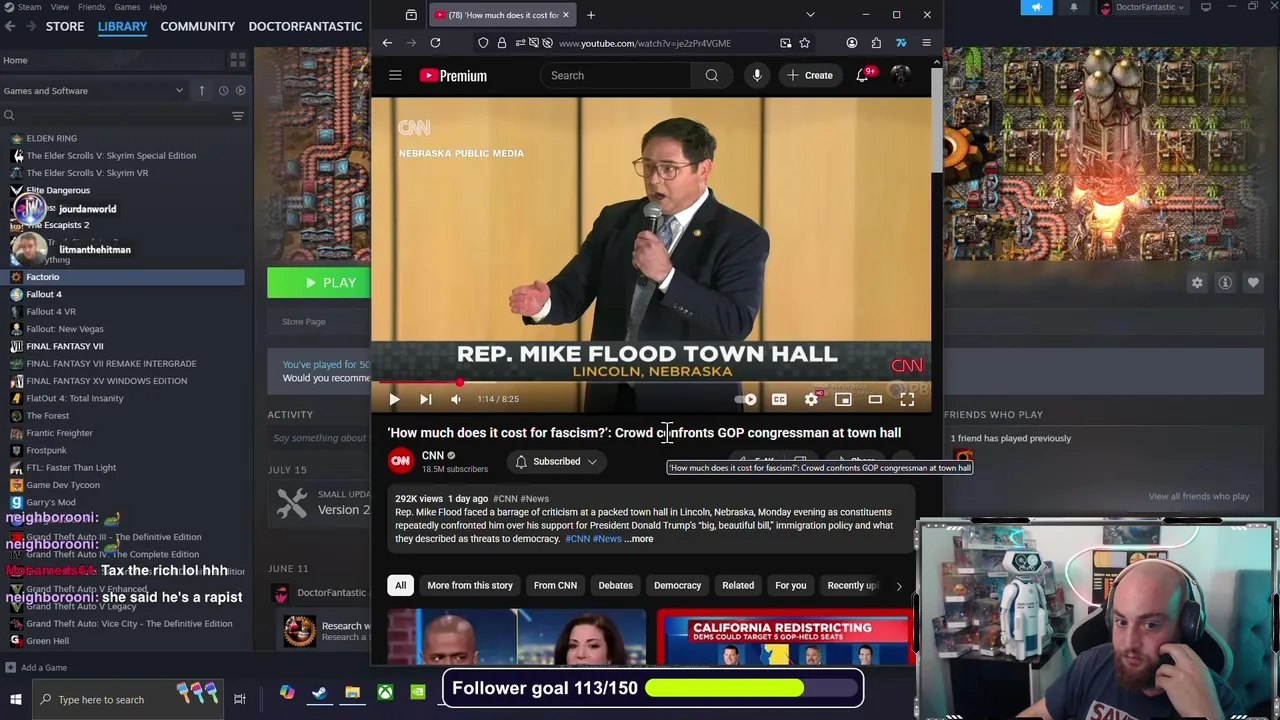List all browser tabs dropdown
The height and width of the screenshot is (720, 1280).
point(810,15)
